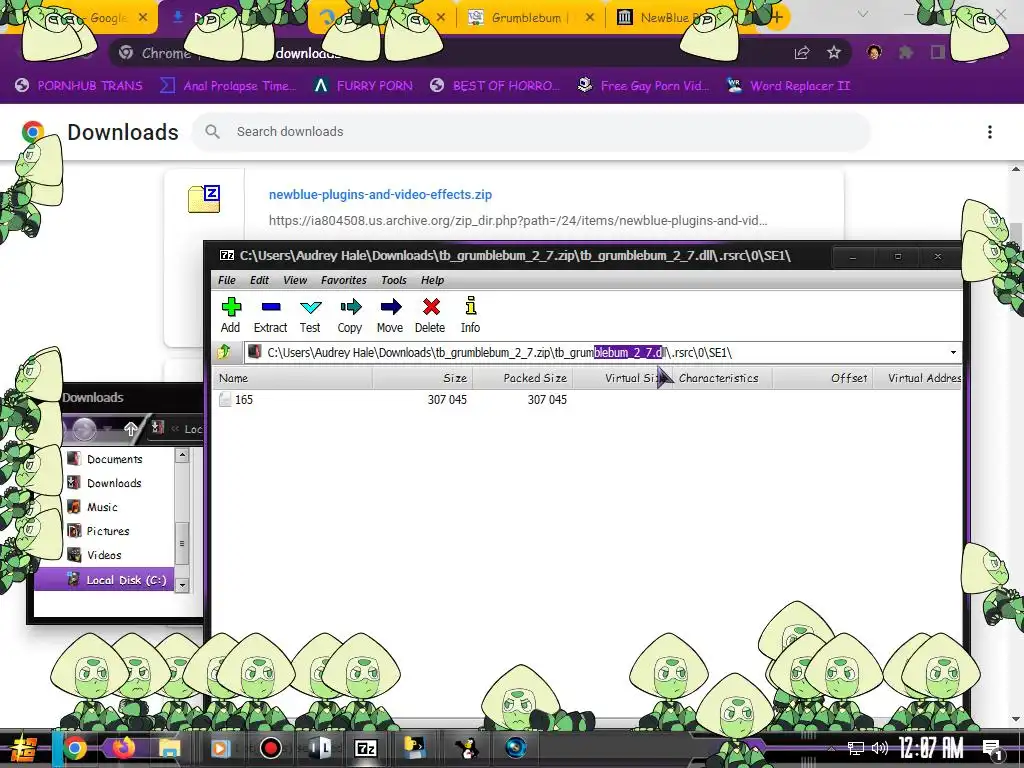This screenshot has width=1024, height=768.
Task: Sort by the Name column header
Action: coord(293,378)
